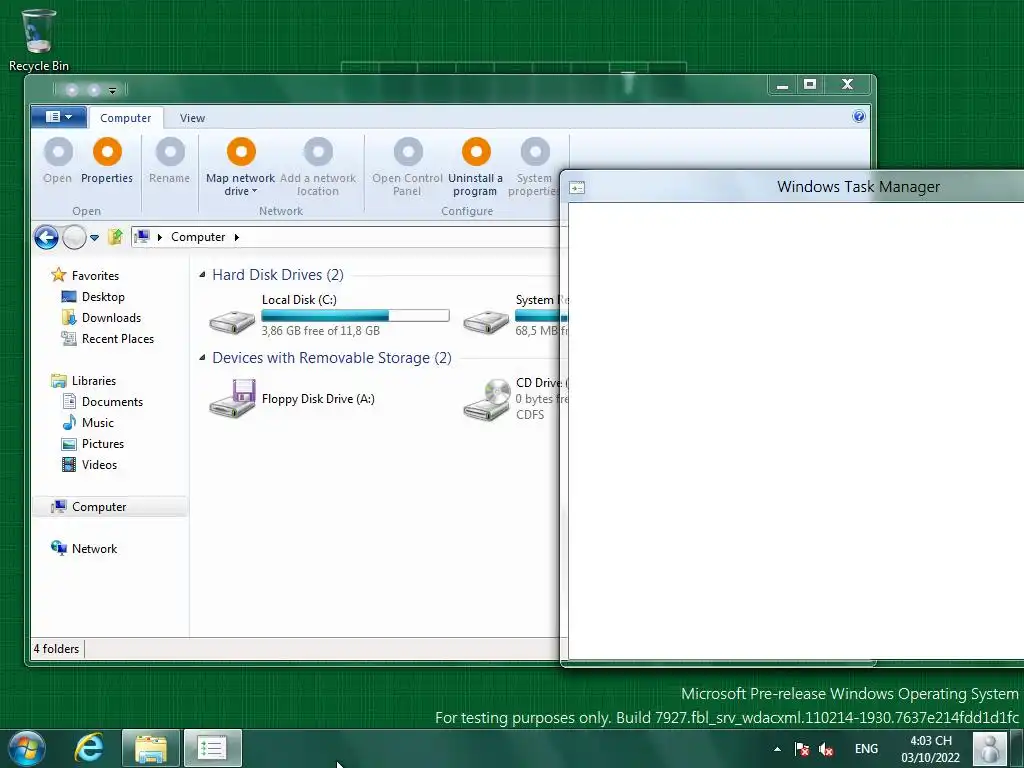Click the "4 folders" status bar text
Viewport: 1024px width, 768px height.
[x=56, y=648]
